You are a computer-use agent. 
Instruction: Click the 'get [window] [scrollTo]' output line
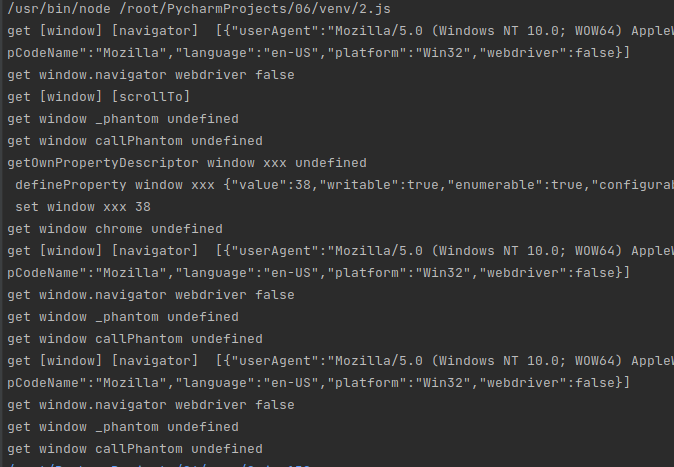click(99, 97)
